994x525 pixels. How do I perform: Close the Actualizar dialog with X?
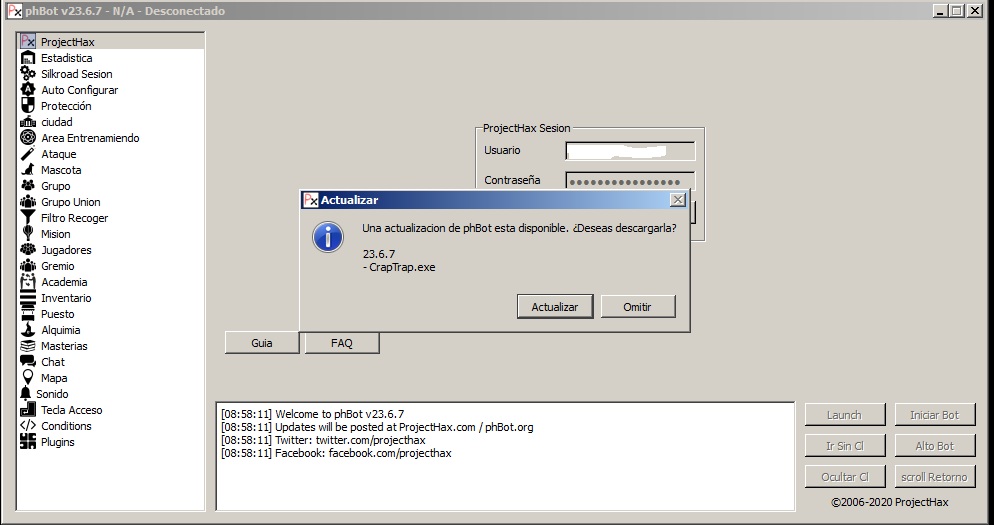point(677,200)
